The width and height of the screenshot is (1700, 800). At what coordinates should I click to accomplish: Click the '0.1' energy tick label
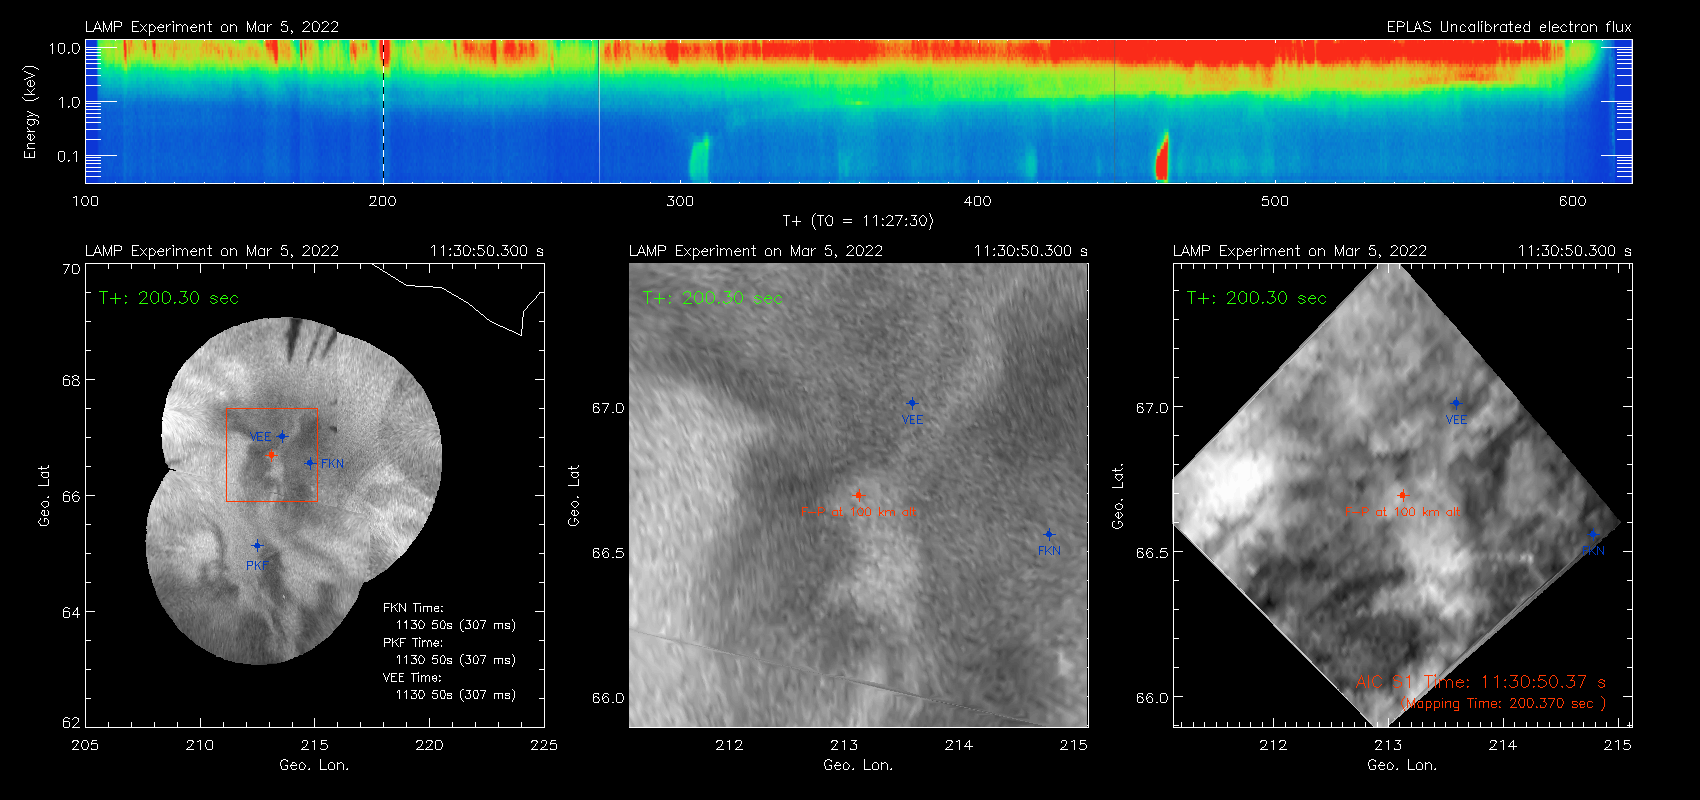click(69, 156)
